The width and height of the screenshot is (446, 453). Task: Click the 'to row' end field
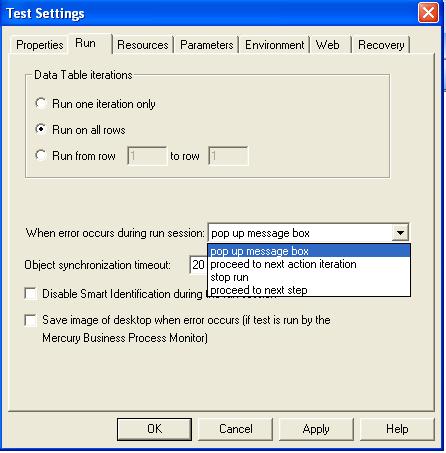pyautogui.click(x=228, y=156)
